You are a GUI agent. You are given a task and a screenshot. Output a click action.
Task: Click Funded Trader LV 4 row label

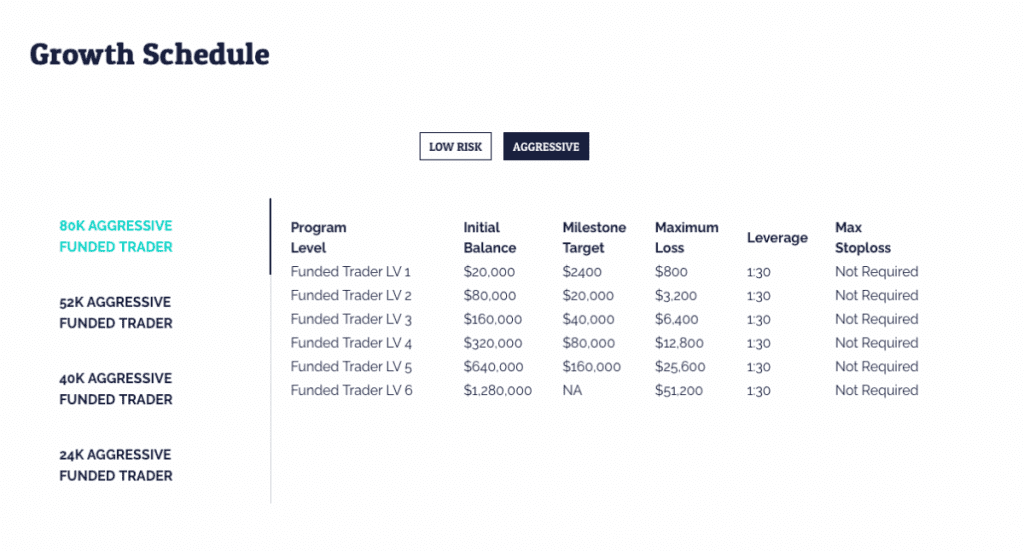(351, 343)
